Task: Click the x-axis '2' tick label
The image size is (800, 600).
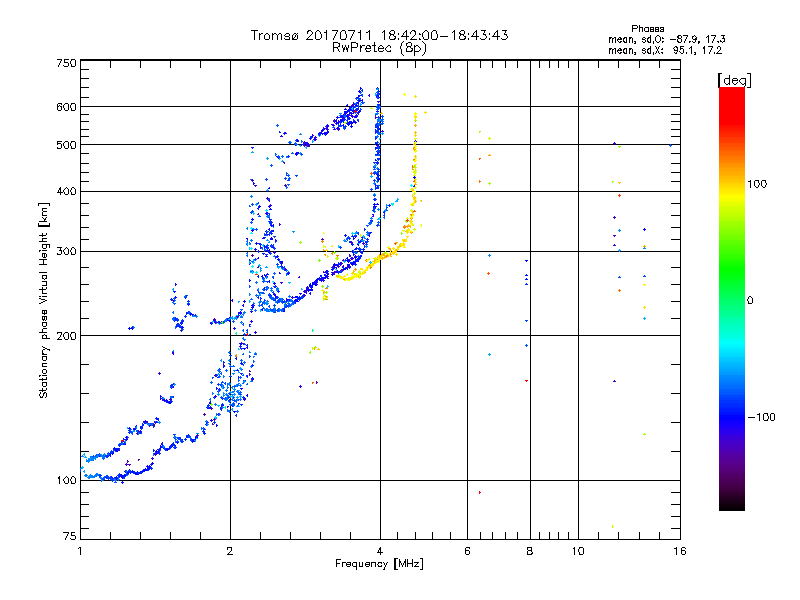Action: [230, 551]
